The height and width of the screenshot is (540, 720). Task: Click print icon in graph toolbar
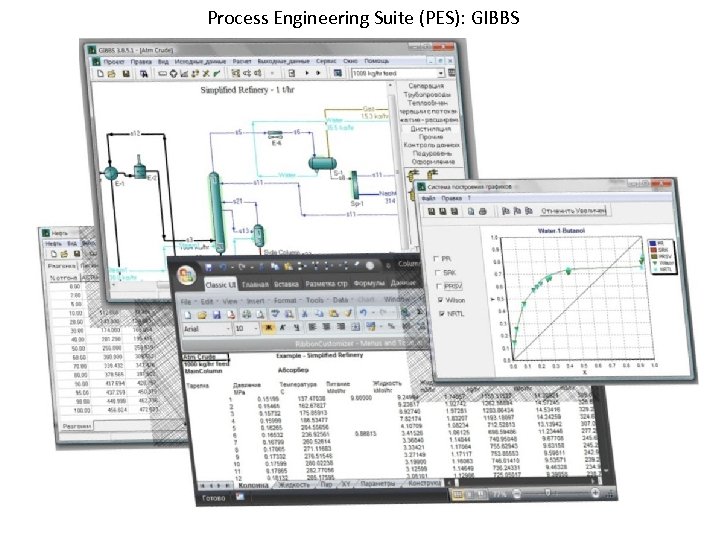(x=483, y=211)
